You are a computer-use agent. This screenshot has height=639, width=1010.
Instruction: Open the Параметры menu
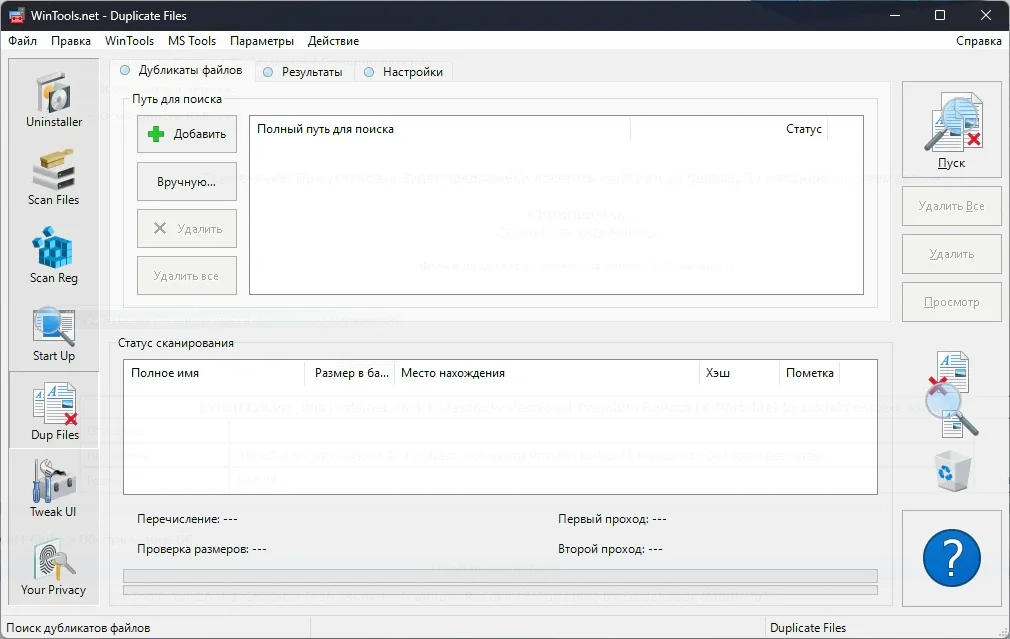click(261, 41)
